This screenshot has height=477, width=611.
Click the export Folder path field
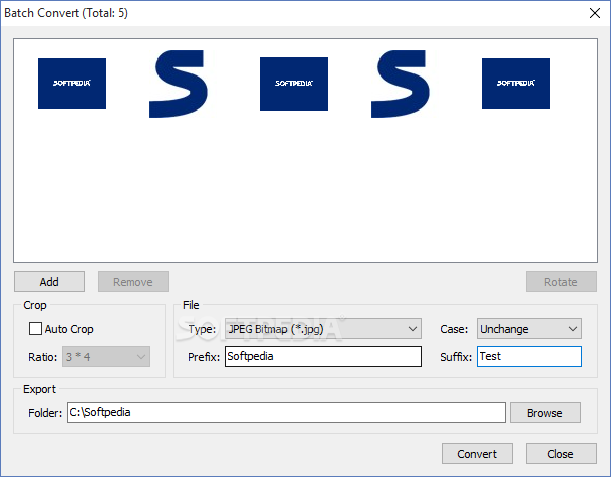tap(286, 413)
